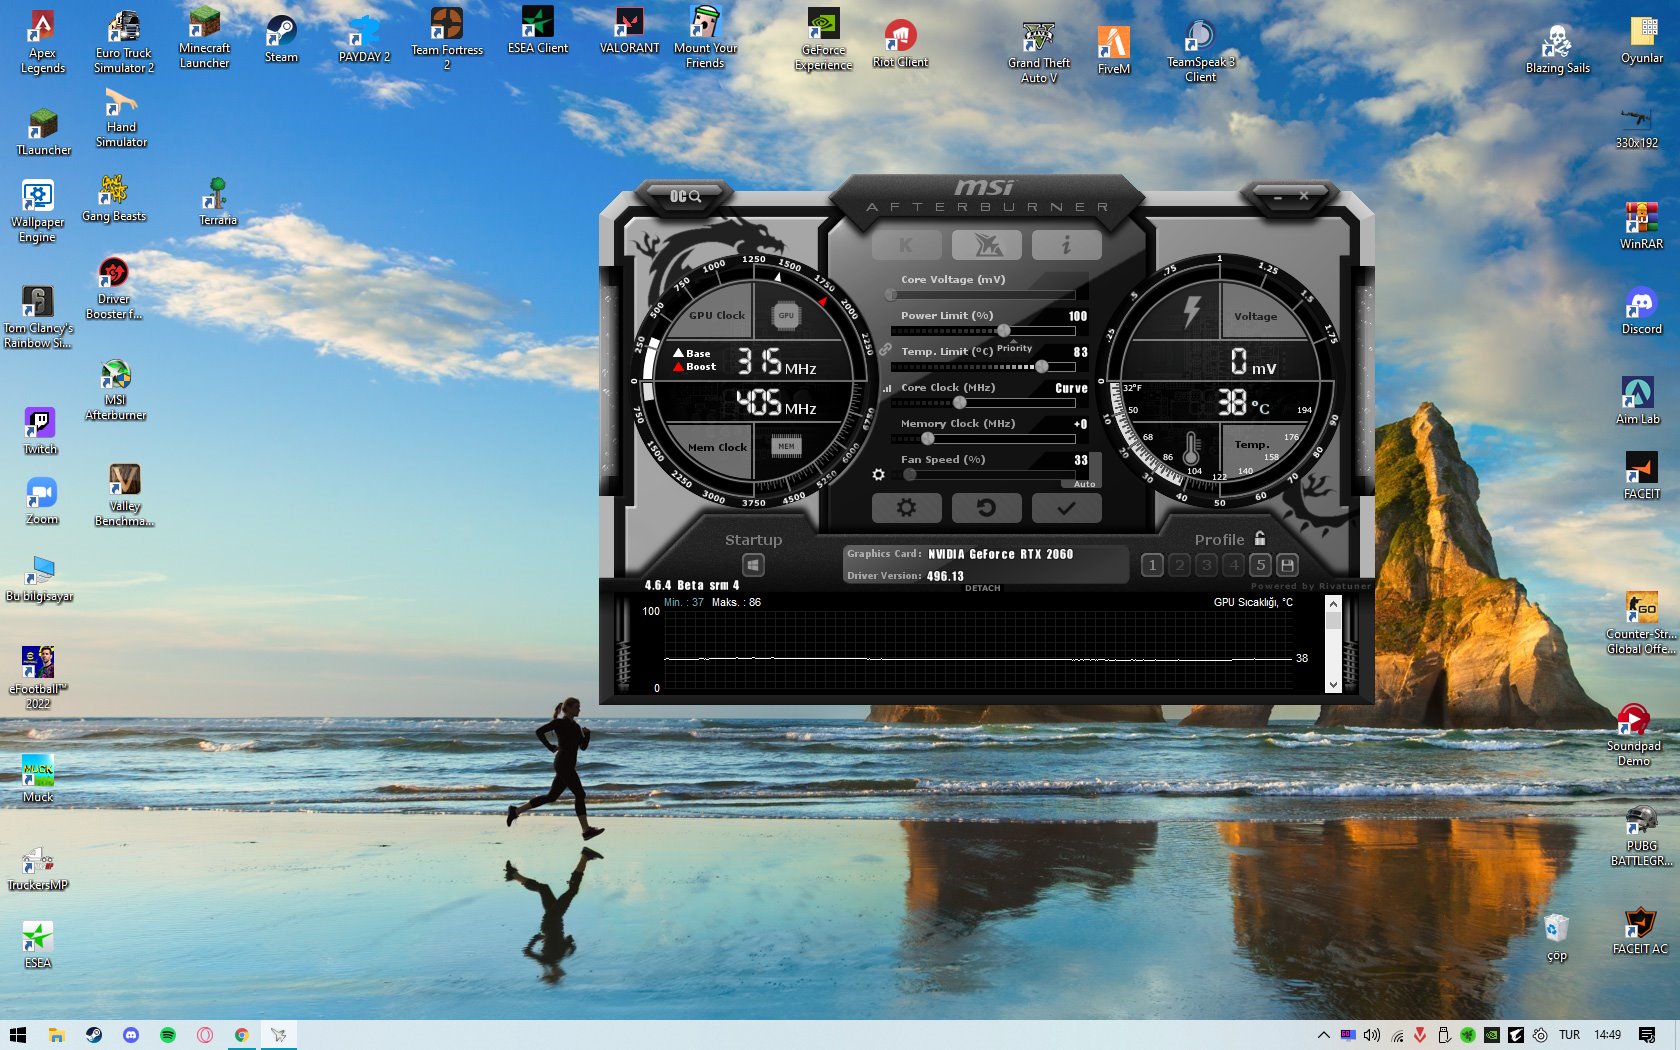Save profile with the floppy disk icon
1680x1050 pixels.
(1287, 565)
